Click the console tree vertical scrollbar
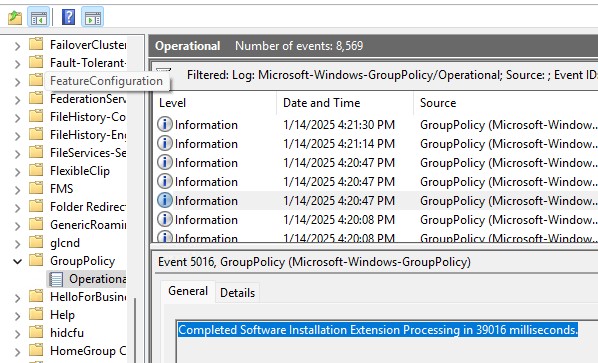598x363 pixels. click(134, 328)
